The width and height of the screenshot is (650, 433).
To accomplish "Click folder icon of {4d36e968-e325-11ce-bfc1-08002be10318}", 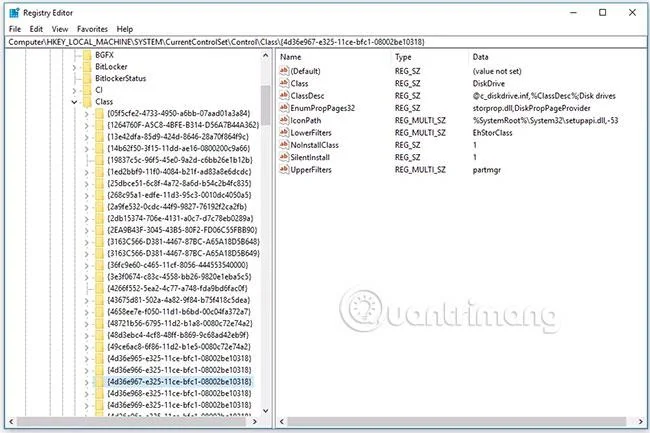I will [x=99, y=393].
